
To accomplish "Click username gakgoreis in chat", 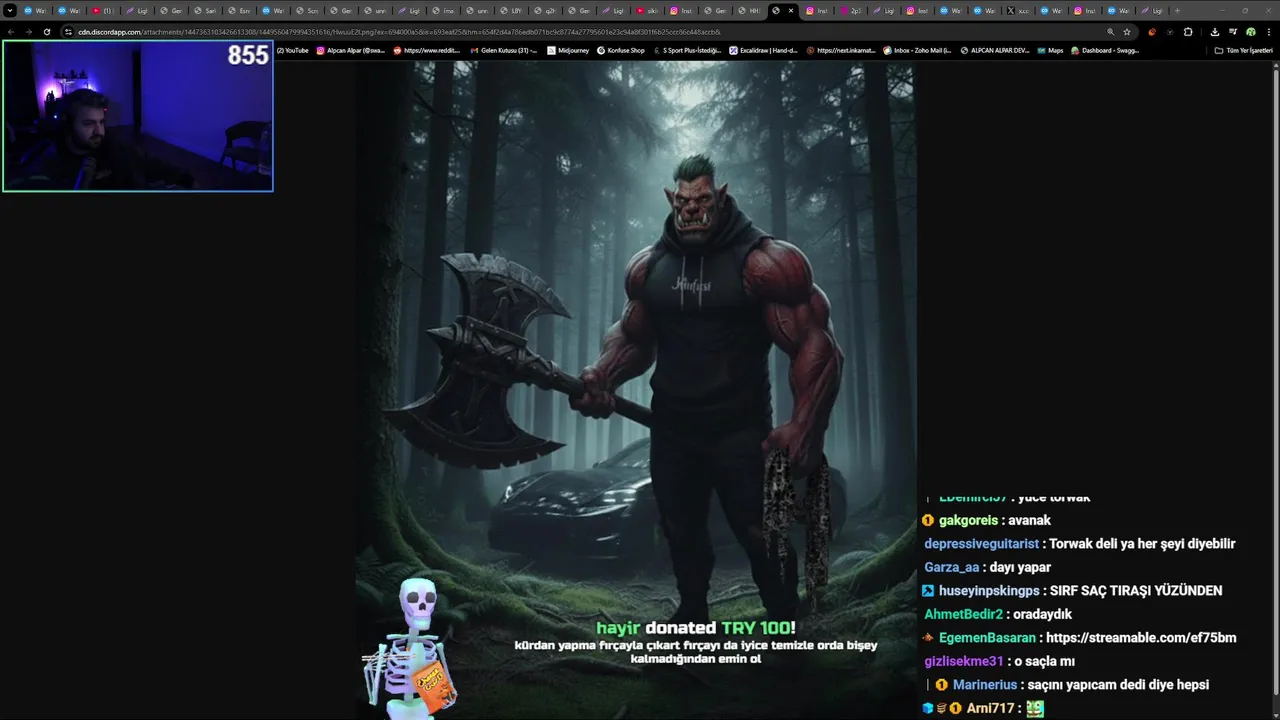I will tap(968, 520).
